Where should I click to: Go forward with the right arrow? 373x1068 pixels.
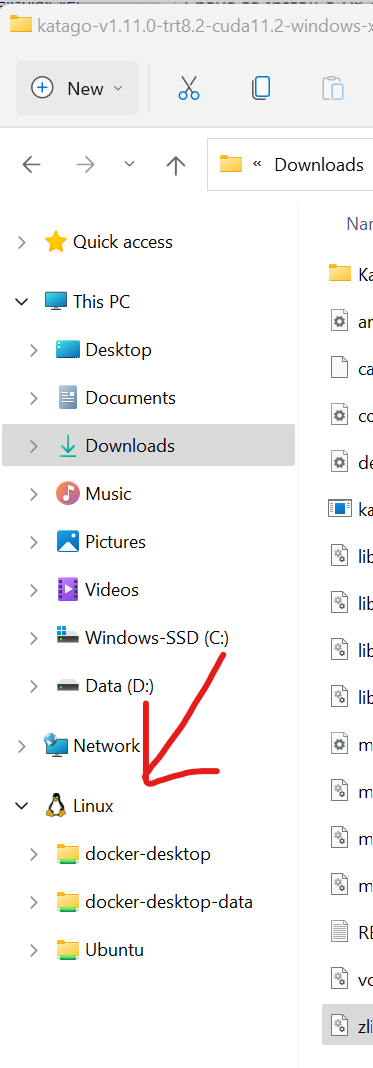pos(85,164)
